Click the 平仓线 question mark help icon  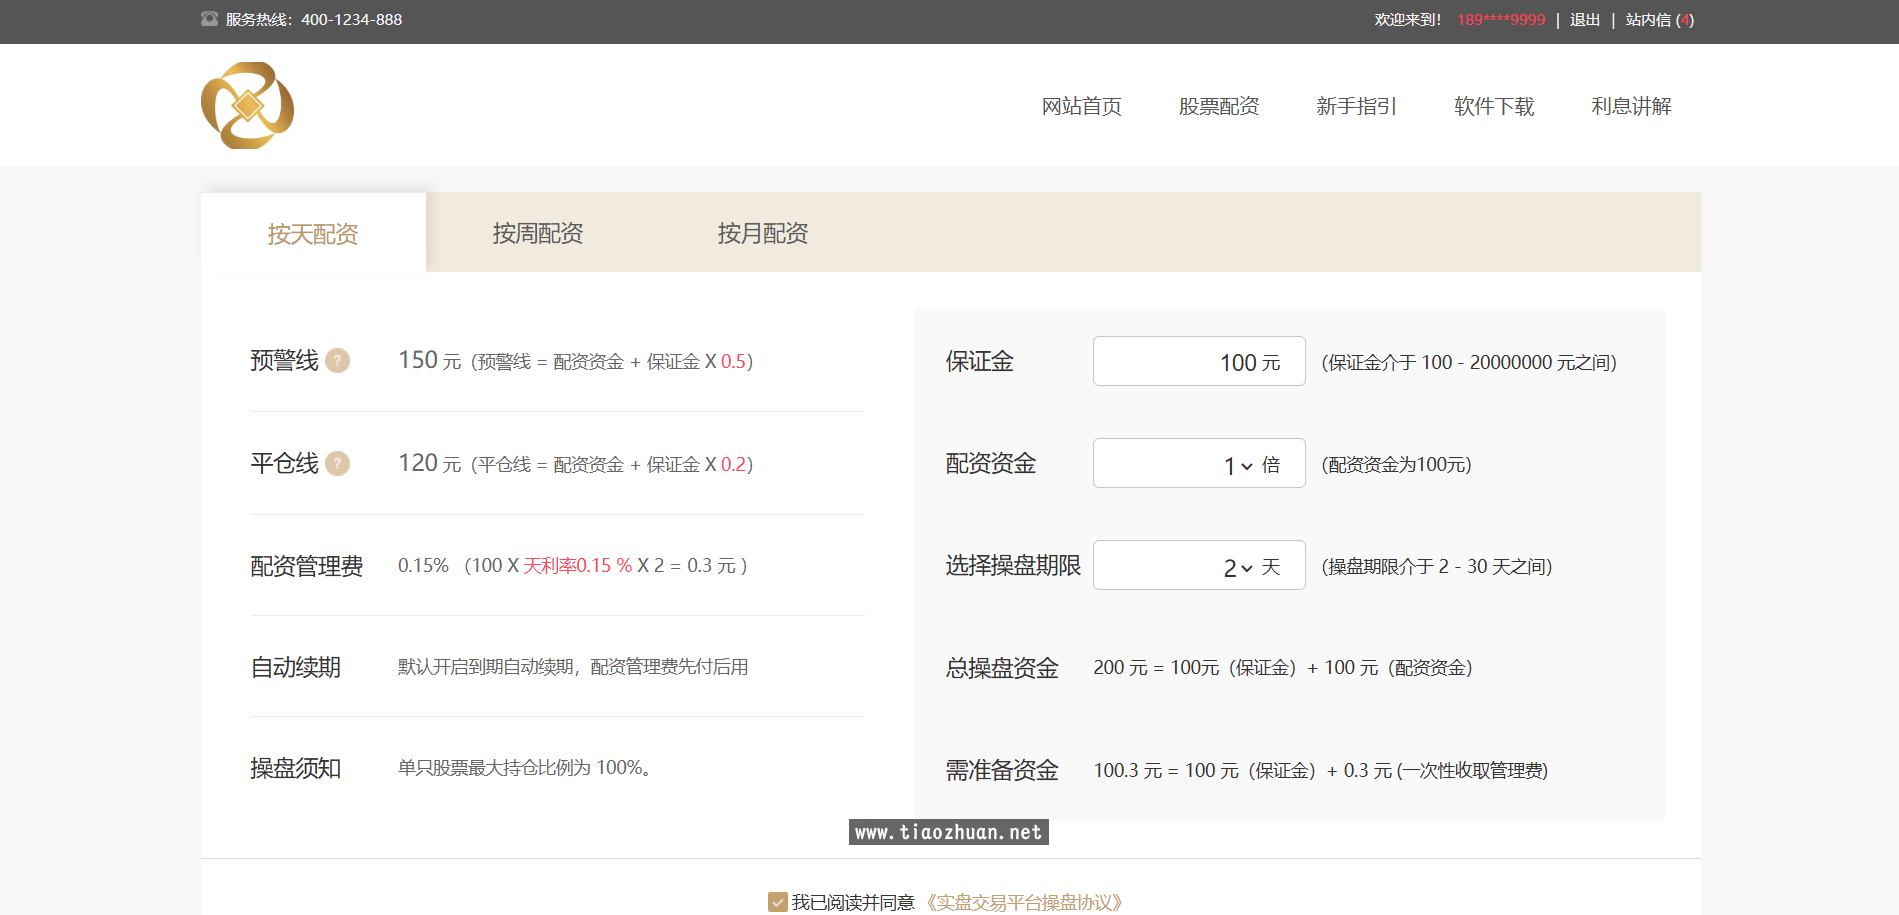338,464
